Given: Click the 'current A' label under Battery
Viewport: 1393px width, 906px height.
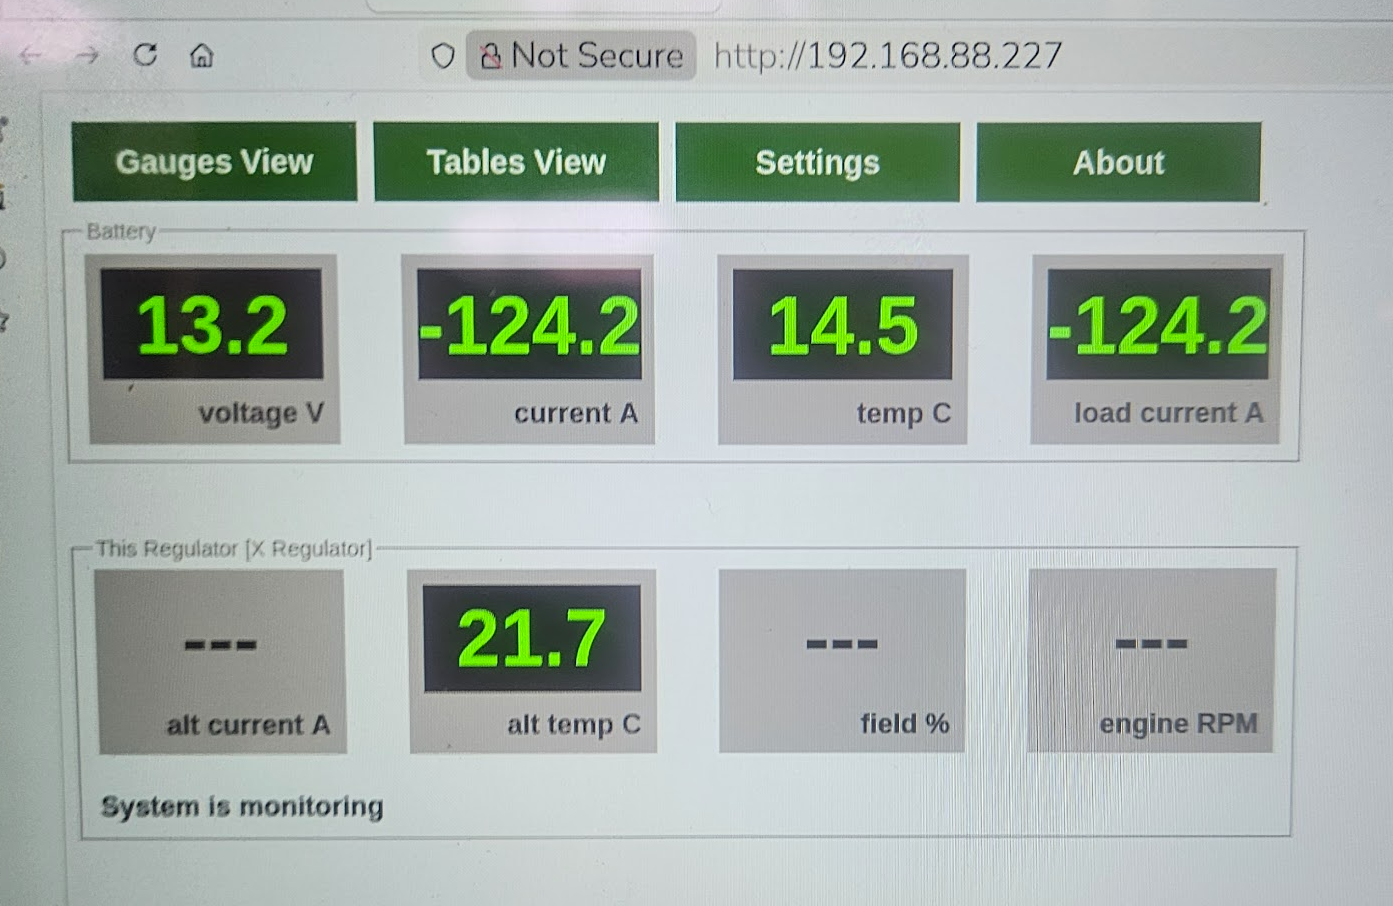Looking at the screenshot, I should (x=576, y=413).
